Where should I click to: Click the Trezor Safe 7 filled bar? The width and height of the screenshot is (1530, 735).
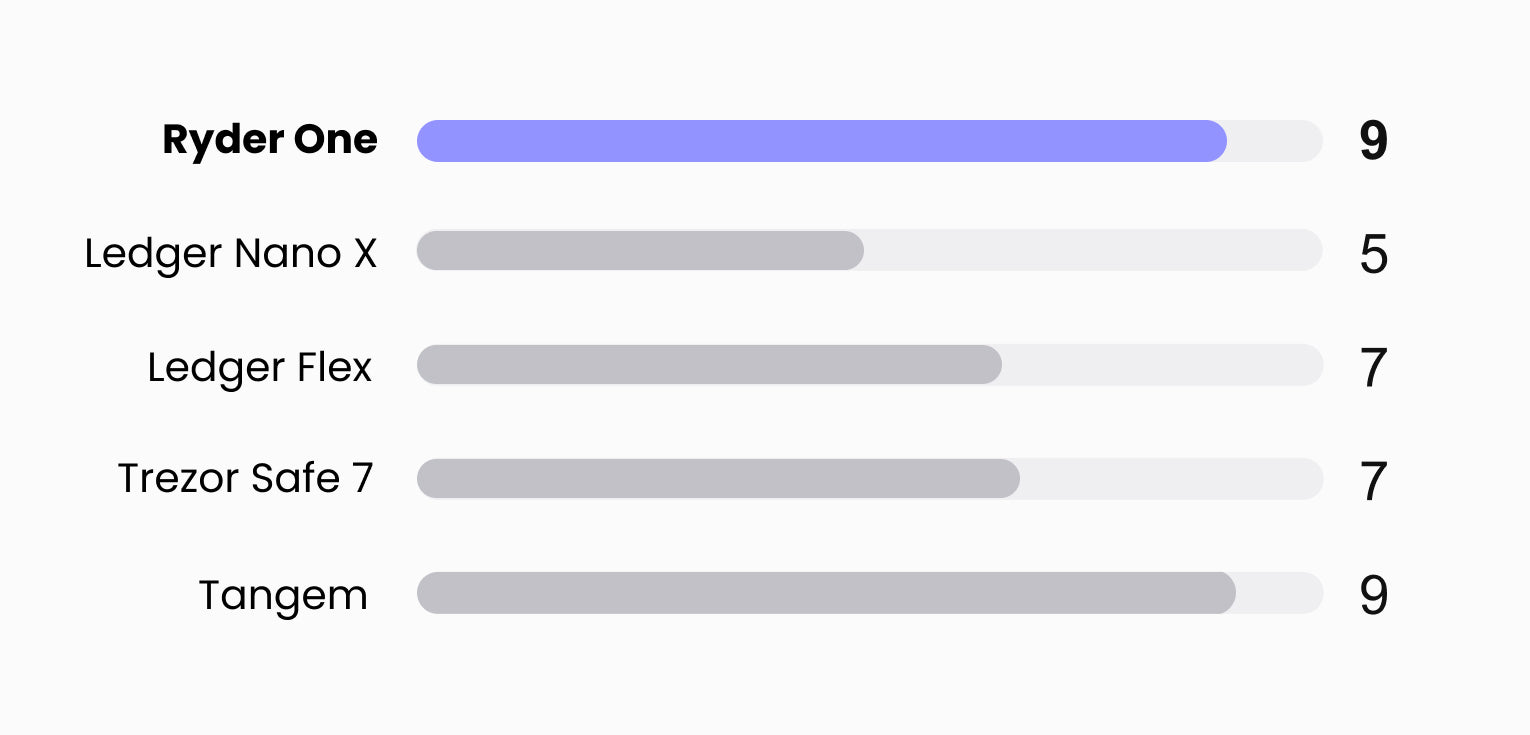718,478
